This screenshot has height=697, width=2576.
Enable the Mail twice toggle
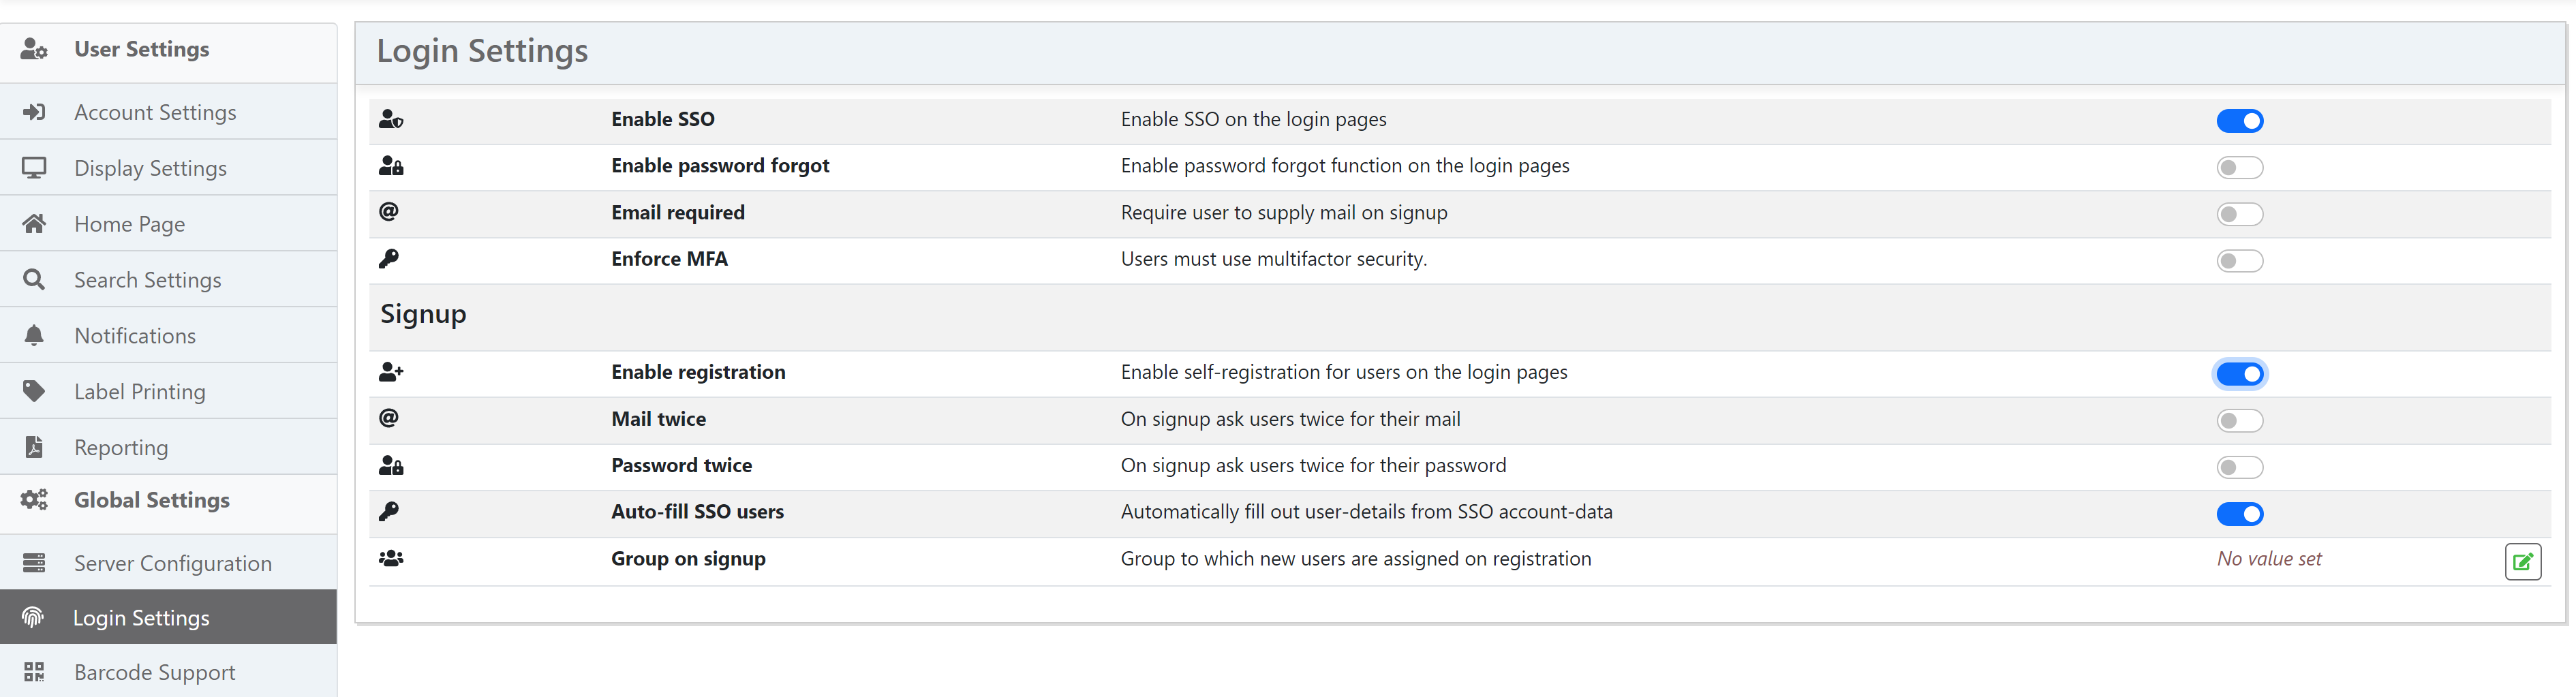2238,421
